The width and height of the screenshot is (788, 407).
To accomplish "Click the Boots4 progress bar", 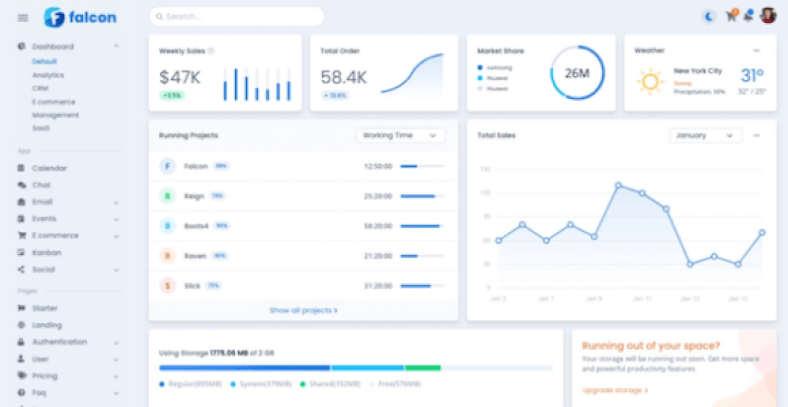I will (x=422, y=226).
